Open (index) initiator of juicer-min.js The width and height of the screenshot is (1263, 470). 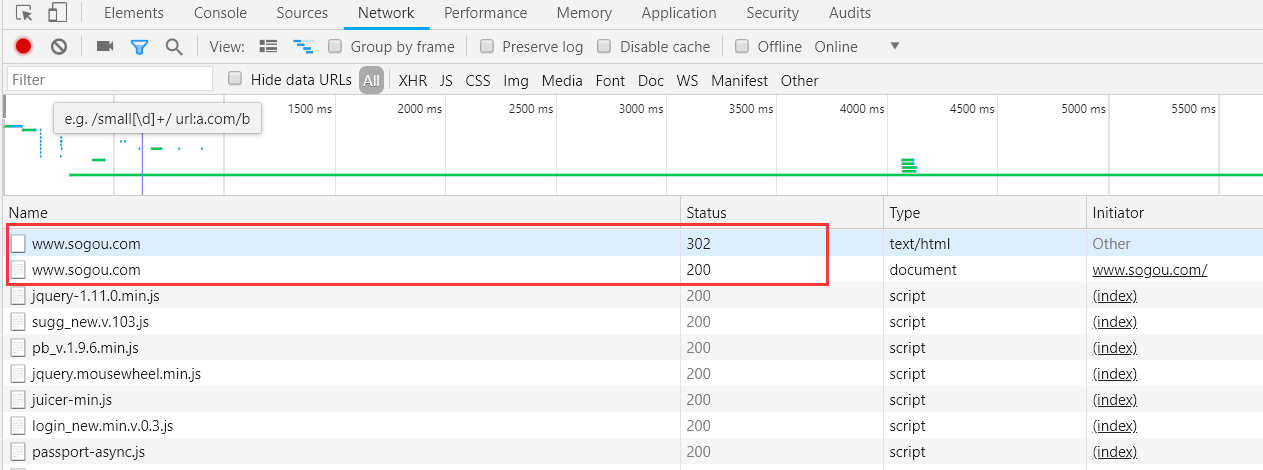click(x=1115, y=399)
